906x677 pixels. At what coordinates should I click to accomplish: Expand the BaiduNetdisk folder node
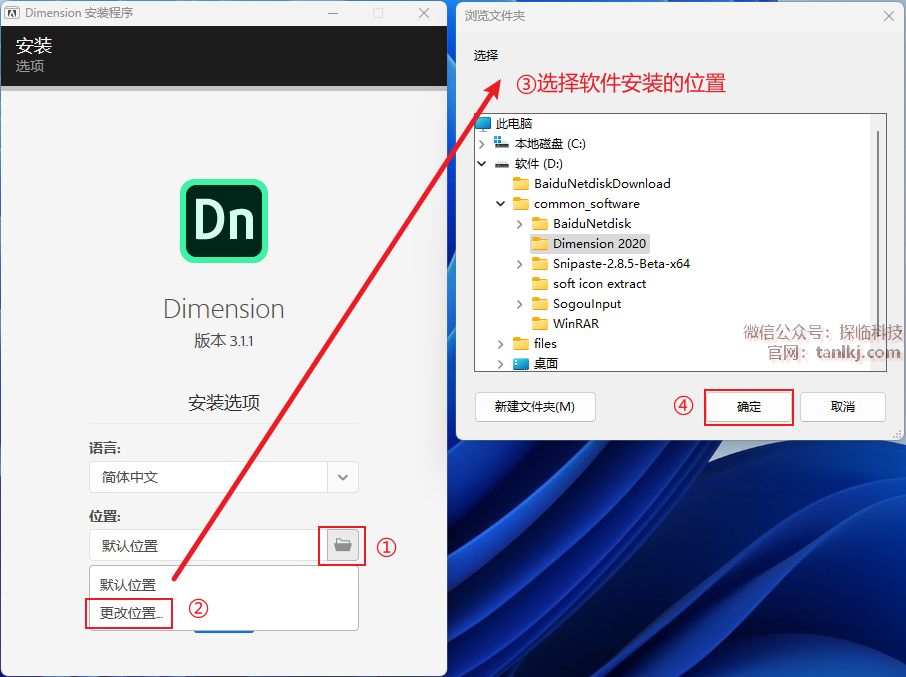tap(519, 224)
